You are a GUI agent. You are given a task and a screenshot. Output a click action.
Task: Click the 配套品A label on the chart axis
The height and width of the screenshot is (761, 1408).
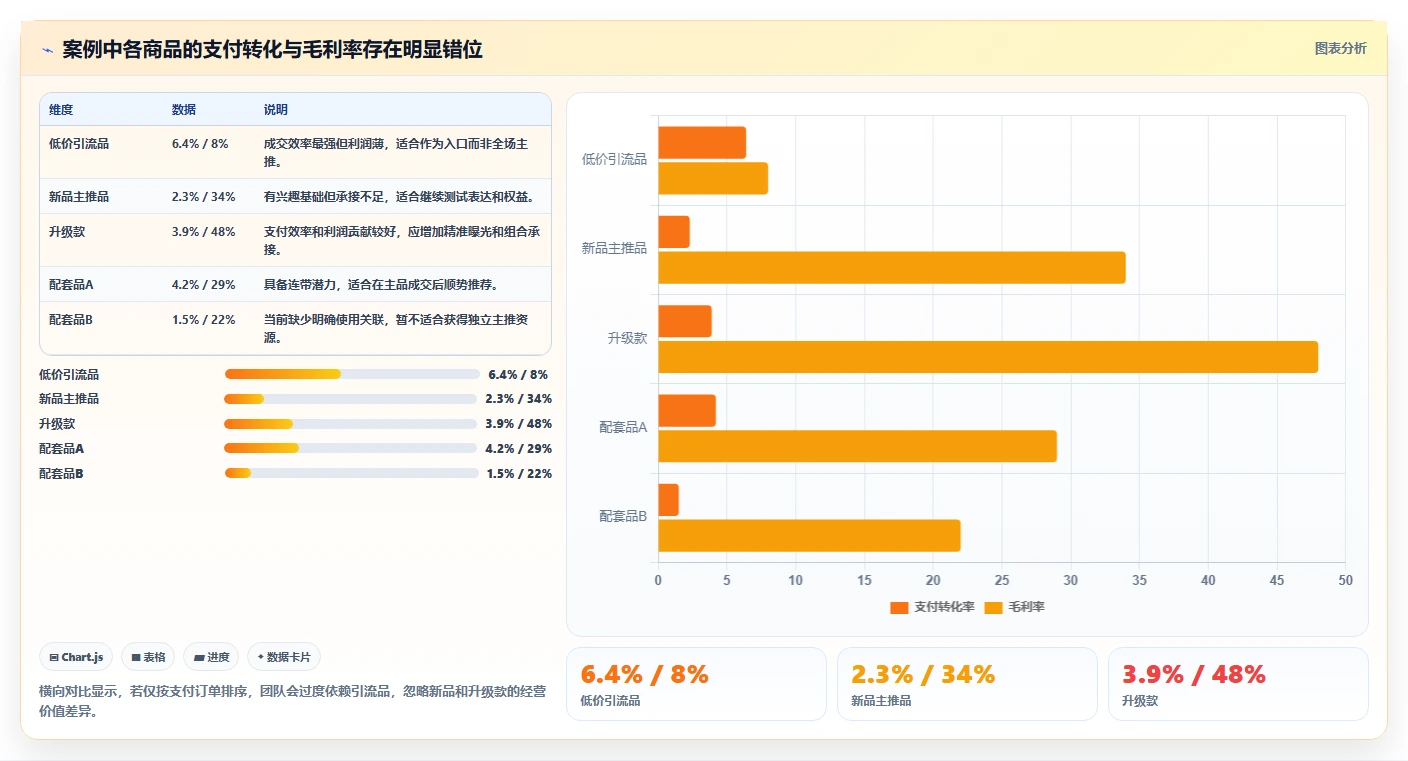pyautogui.click(x=623, y=427)
